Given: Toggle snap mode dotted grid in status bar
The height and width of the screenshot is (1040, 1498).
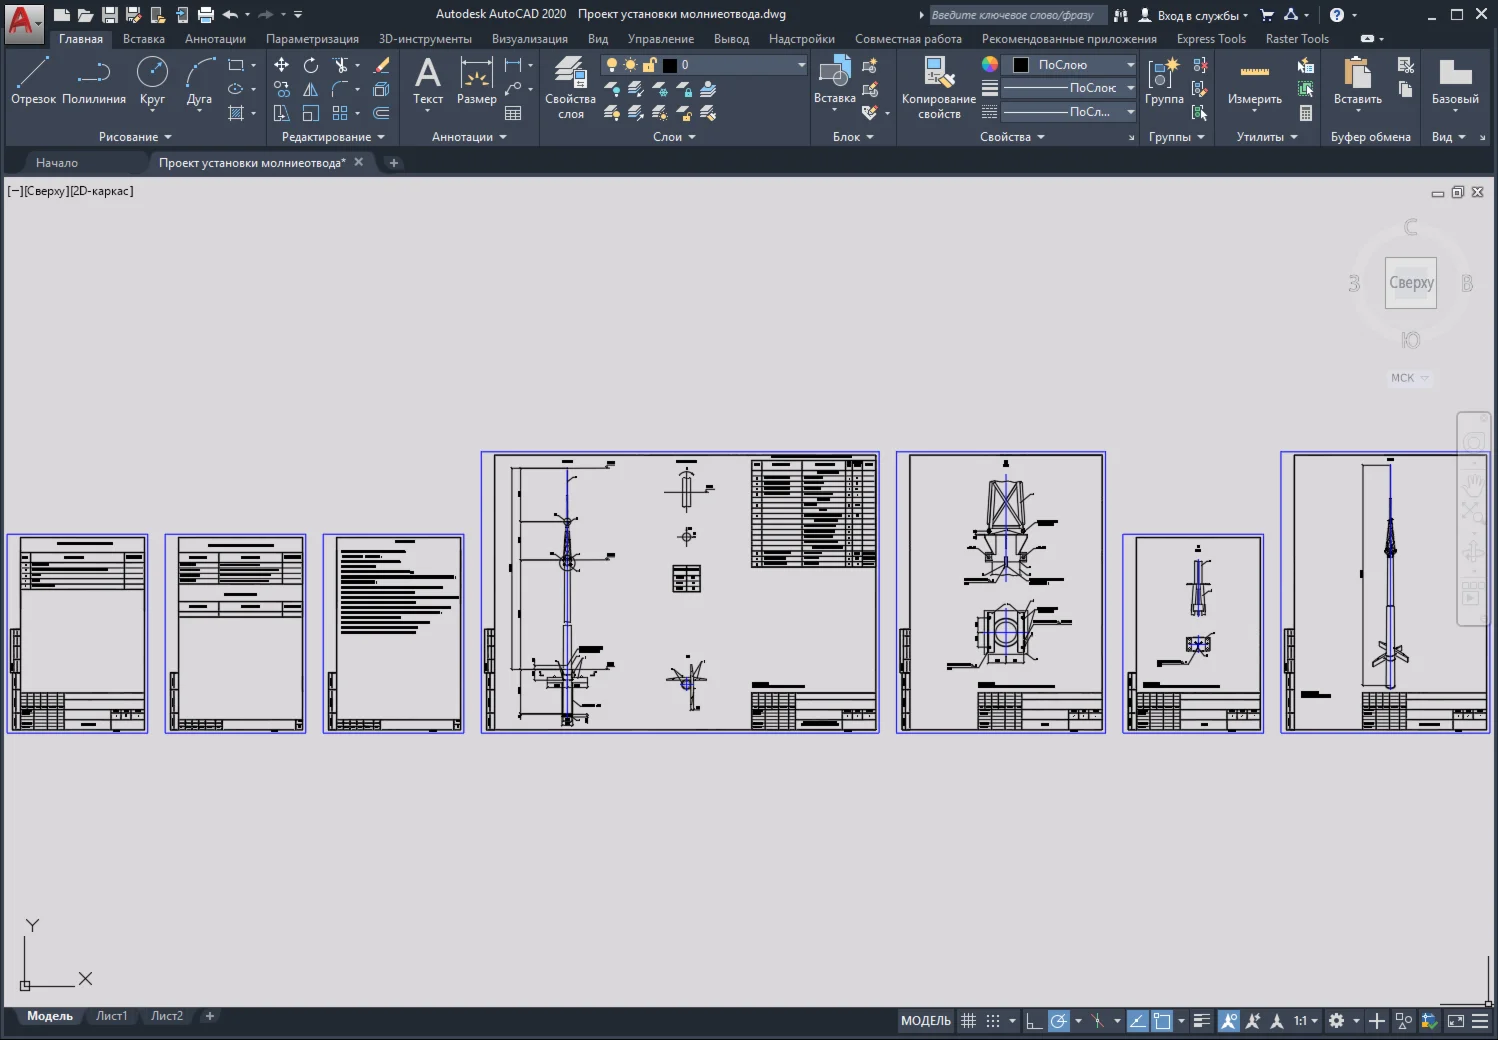Looking at the screenshot, I should coord(993,1021).
